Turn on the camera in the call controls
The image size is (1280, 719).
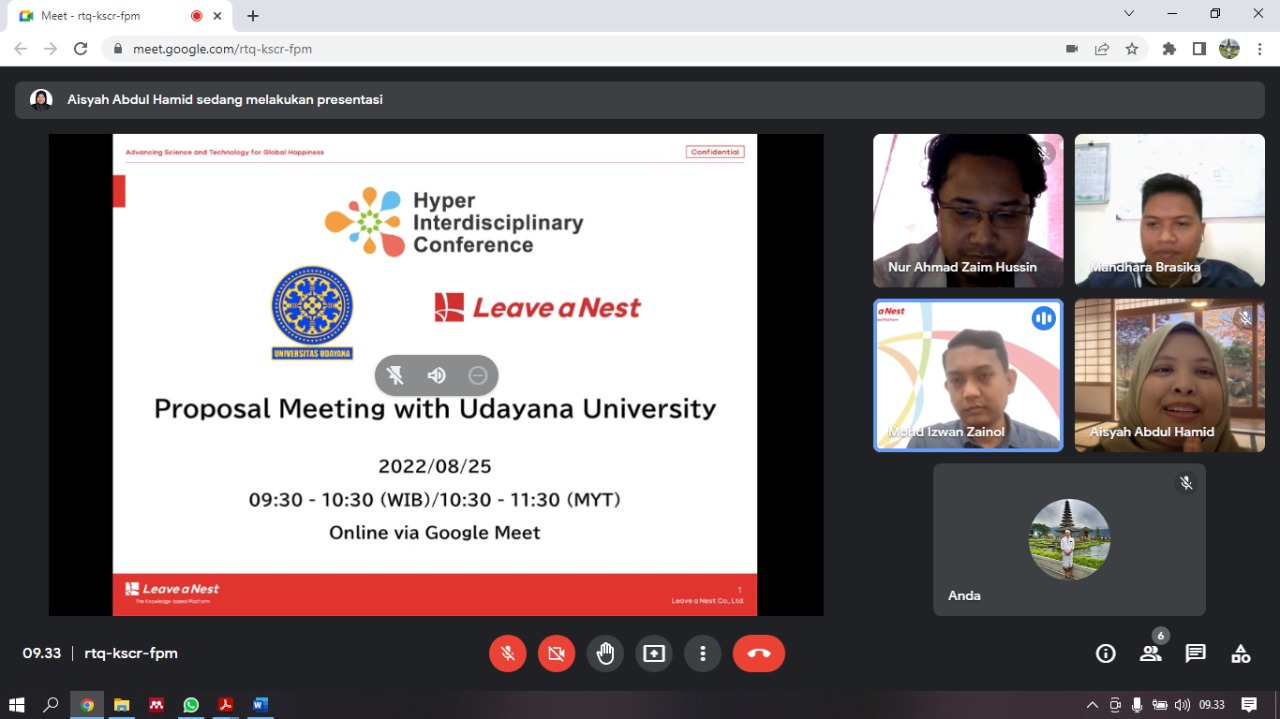point(557,653)
